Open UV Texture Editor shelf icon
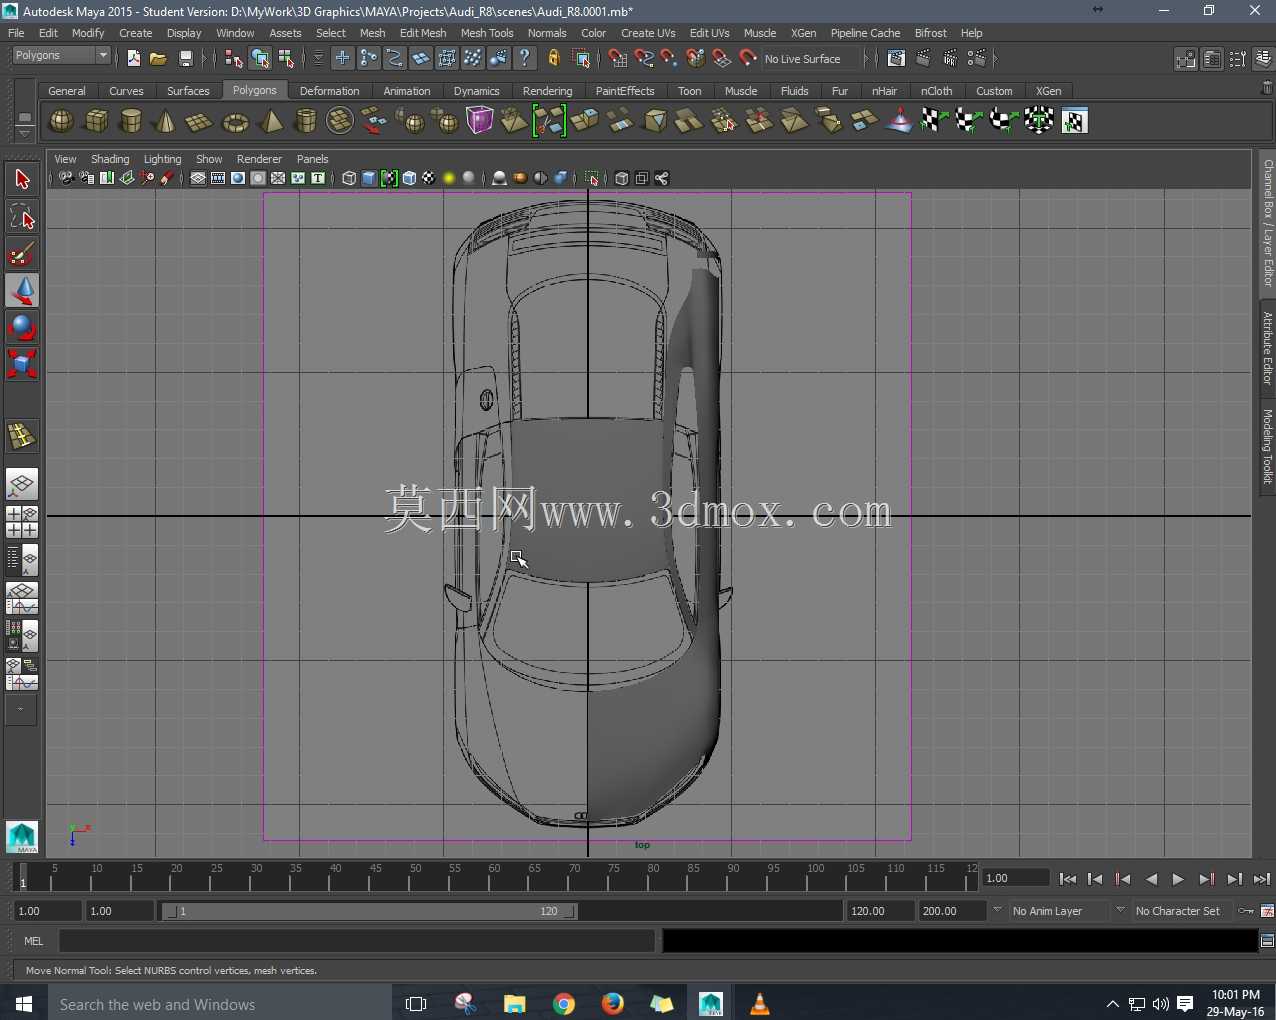The height and width of the screenshot is (1020, 1276). tap(1074, 121)
